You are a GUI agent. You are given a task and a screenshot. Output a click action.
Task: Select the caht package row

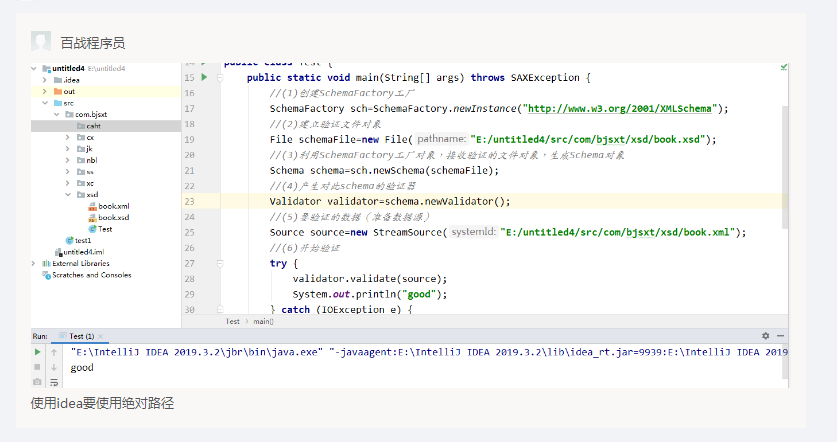click(x=106, y=126)
